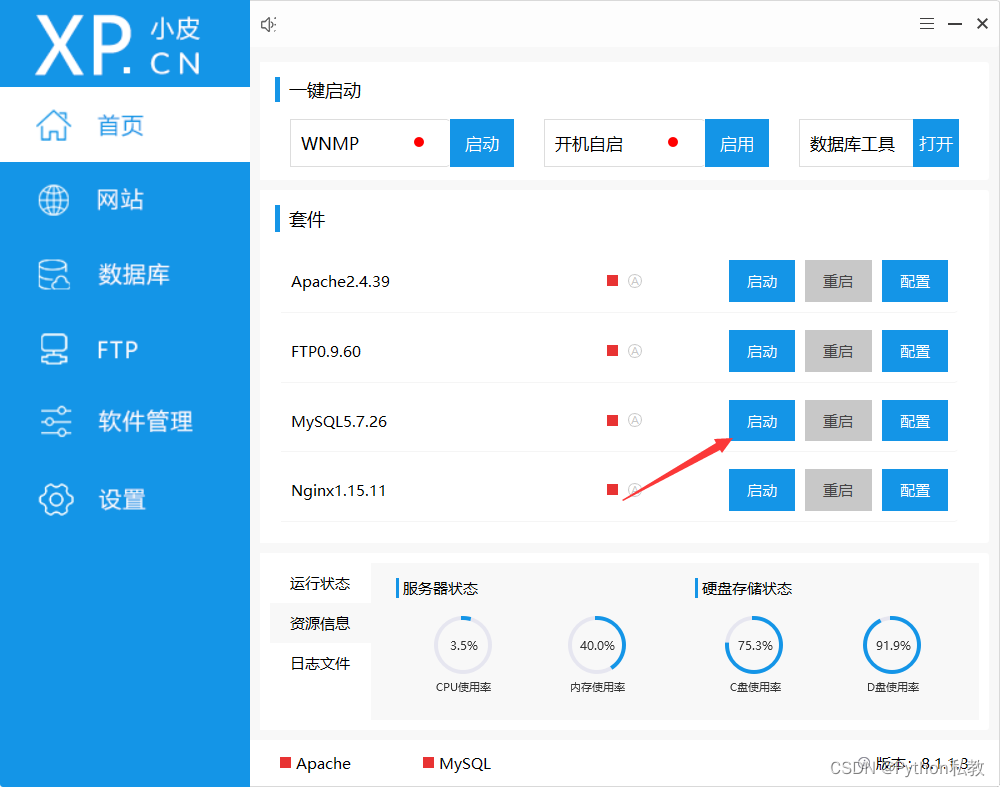Open the WNMP selector dropdown
The height and width of the screenshot is (787, 1000).
pos(369,143)
